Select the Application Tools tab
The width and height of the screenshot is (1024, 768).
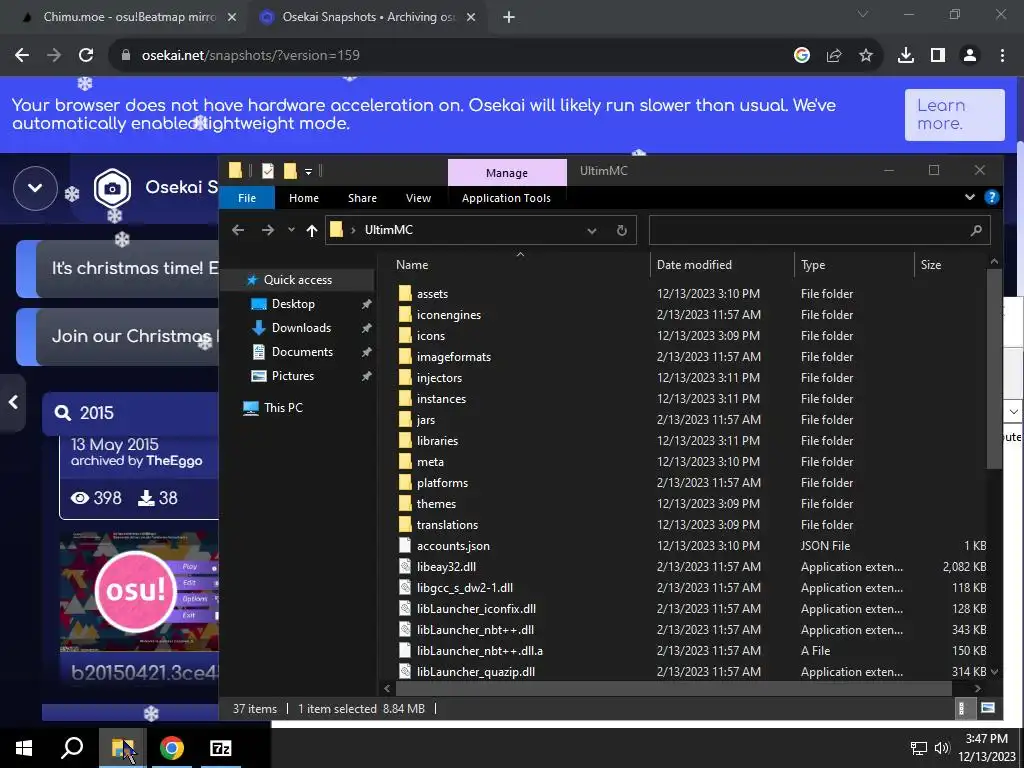coord(506,198)
